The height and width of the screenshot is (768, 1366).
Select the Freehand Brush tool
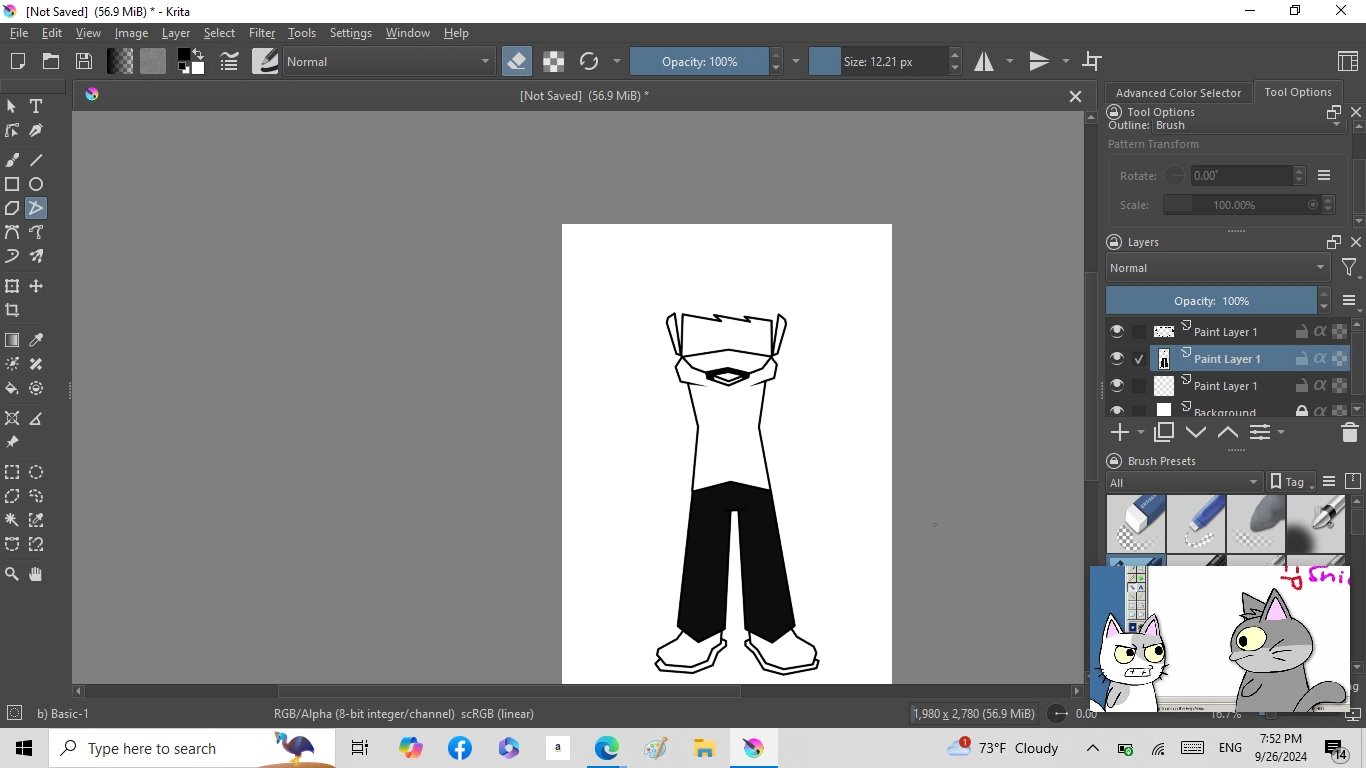tap(12, 160)
